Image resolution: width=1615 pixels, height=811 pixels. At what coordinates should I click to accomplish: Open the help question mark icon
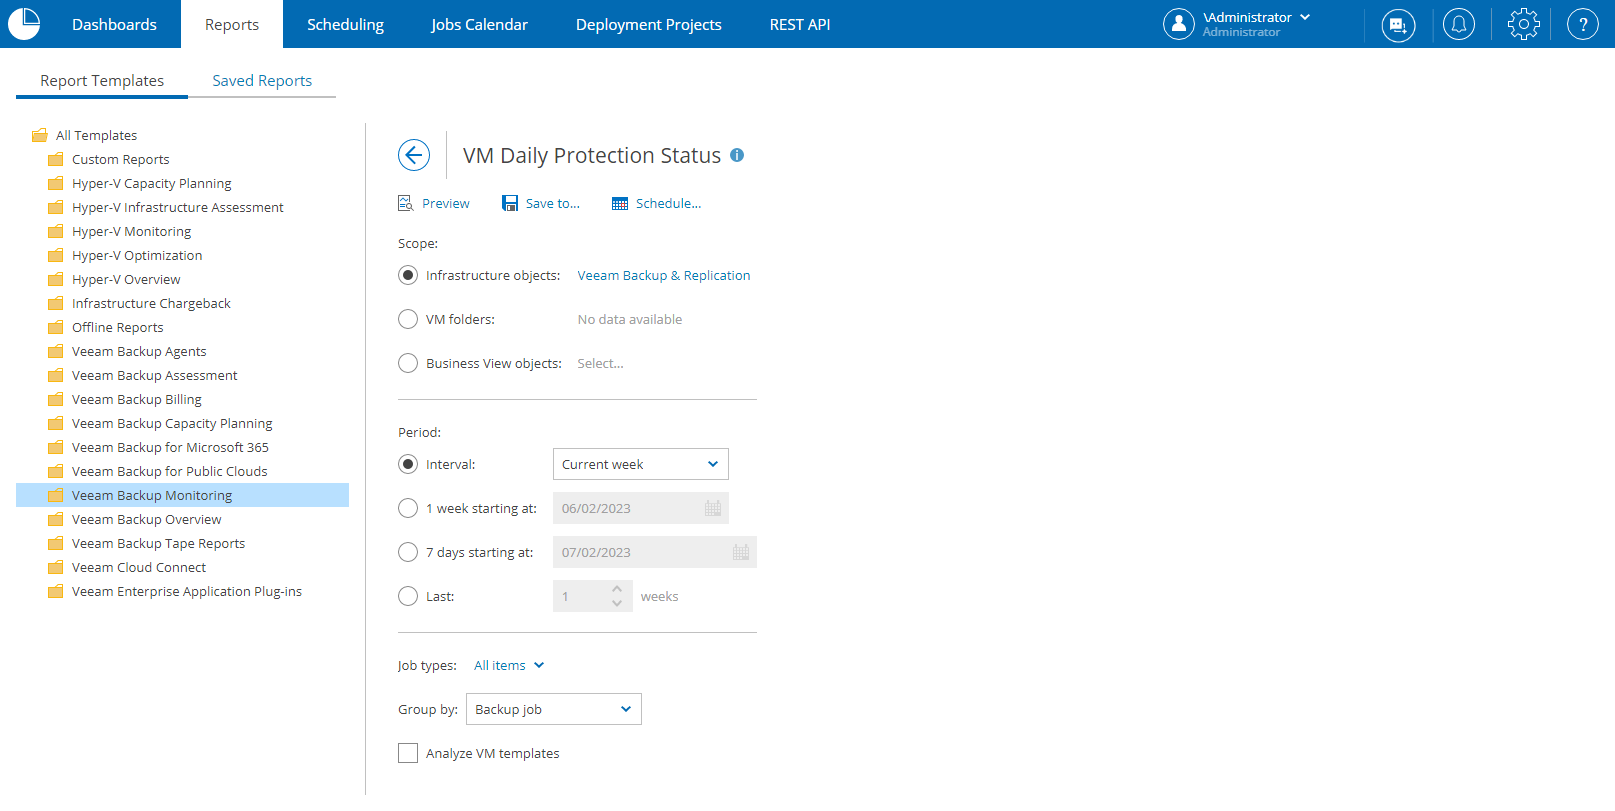pos(1583,24)
